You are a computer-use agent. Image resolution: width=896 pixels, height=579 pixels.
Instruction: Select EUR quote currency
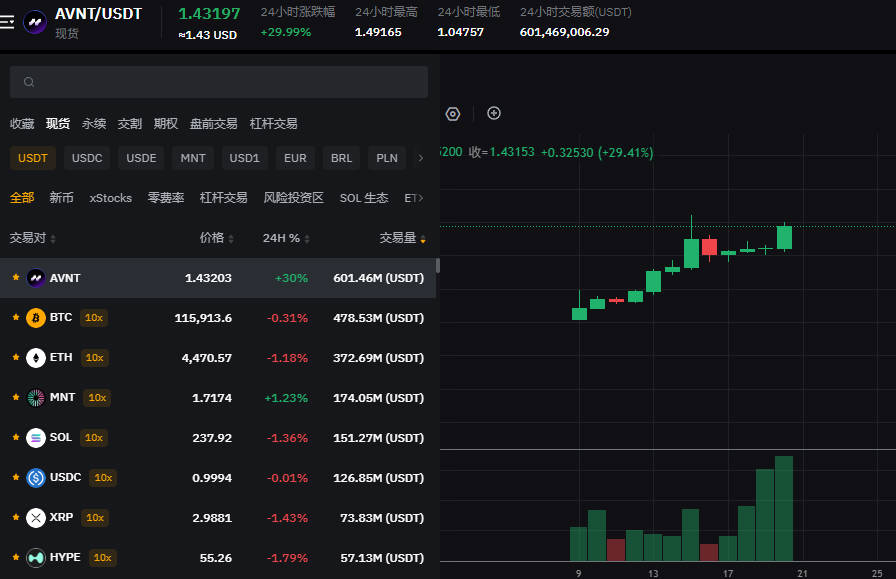point(295,158)
